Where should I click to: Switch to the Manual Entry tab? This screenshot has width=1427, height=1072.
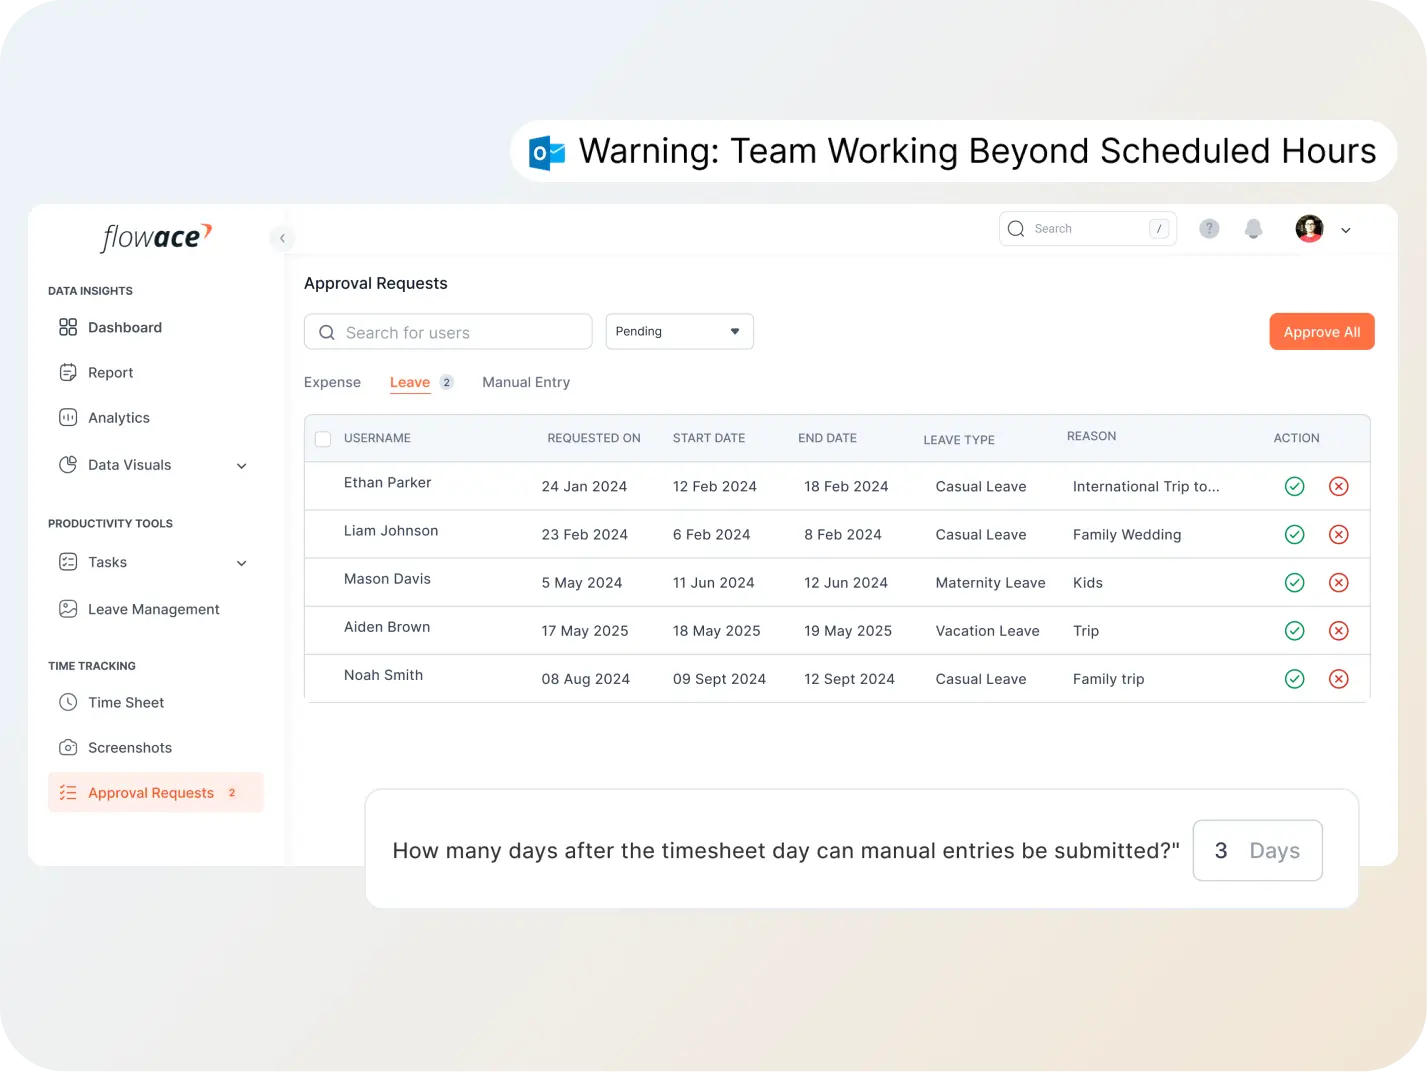[526, 383]
